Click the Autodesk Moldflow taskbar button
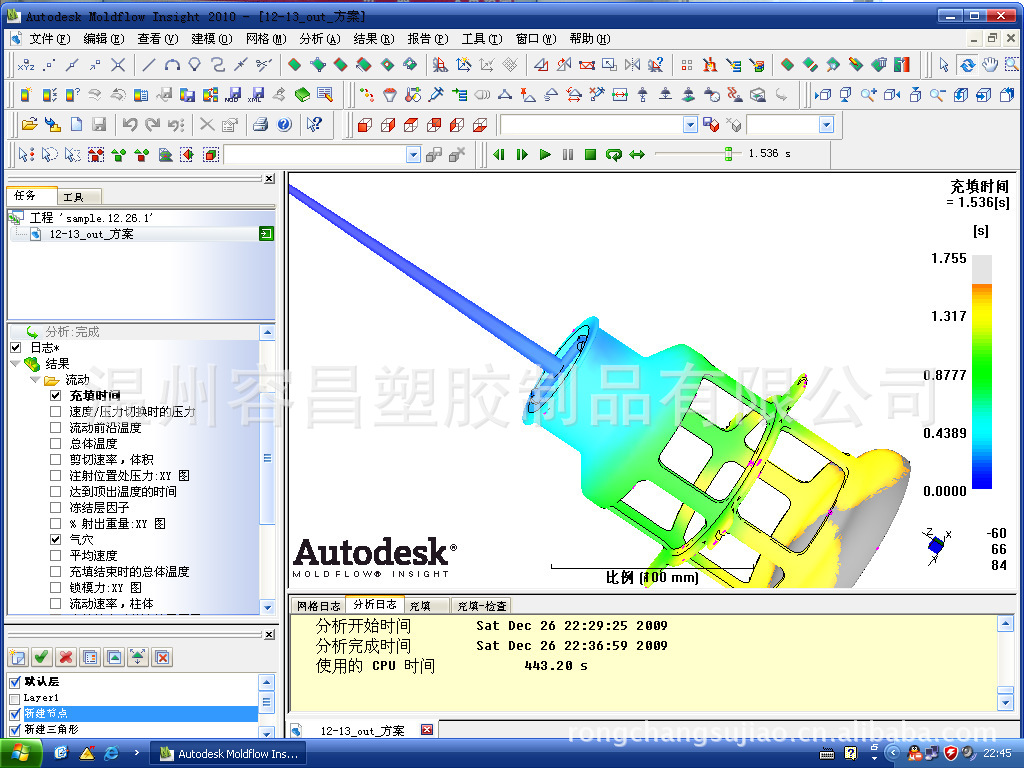1024x768 pixels. click(228, 754)
